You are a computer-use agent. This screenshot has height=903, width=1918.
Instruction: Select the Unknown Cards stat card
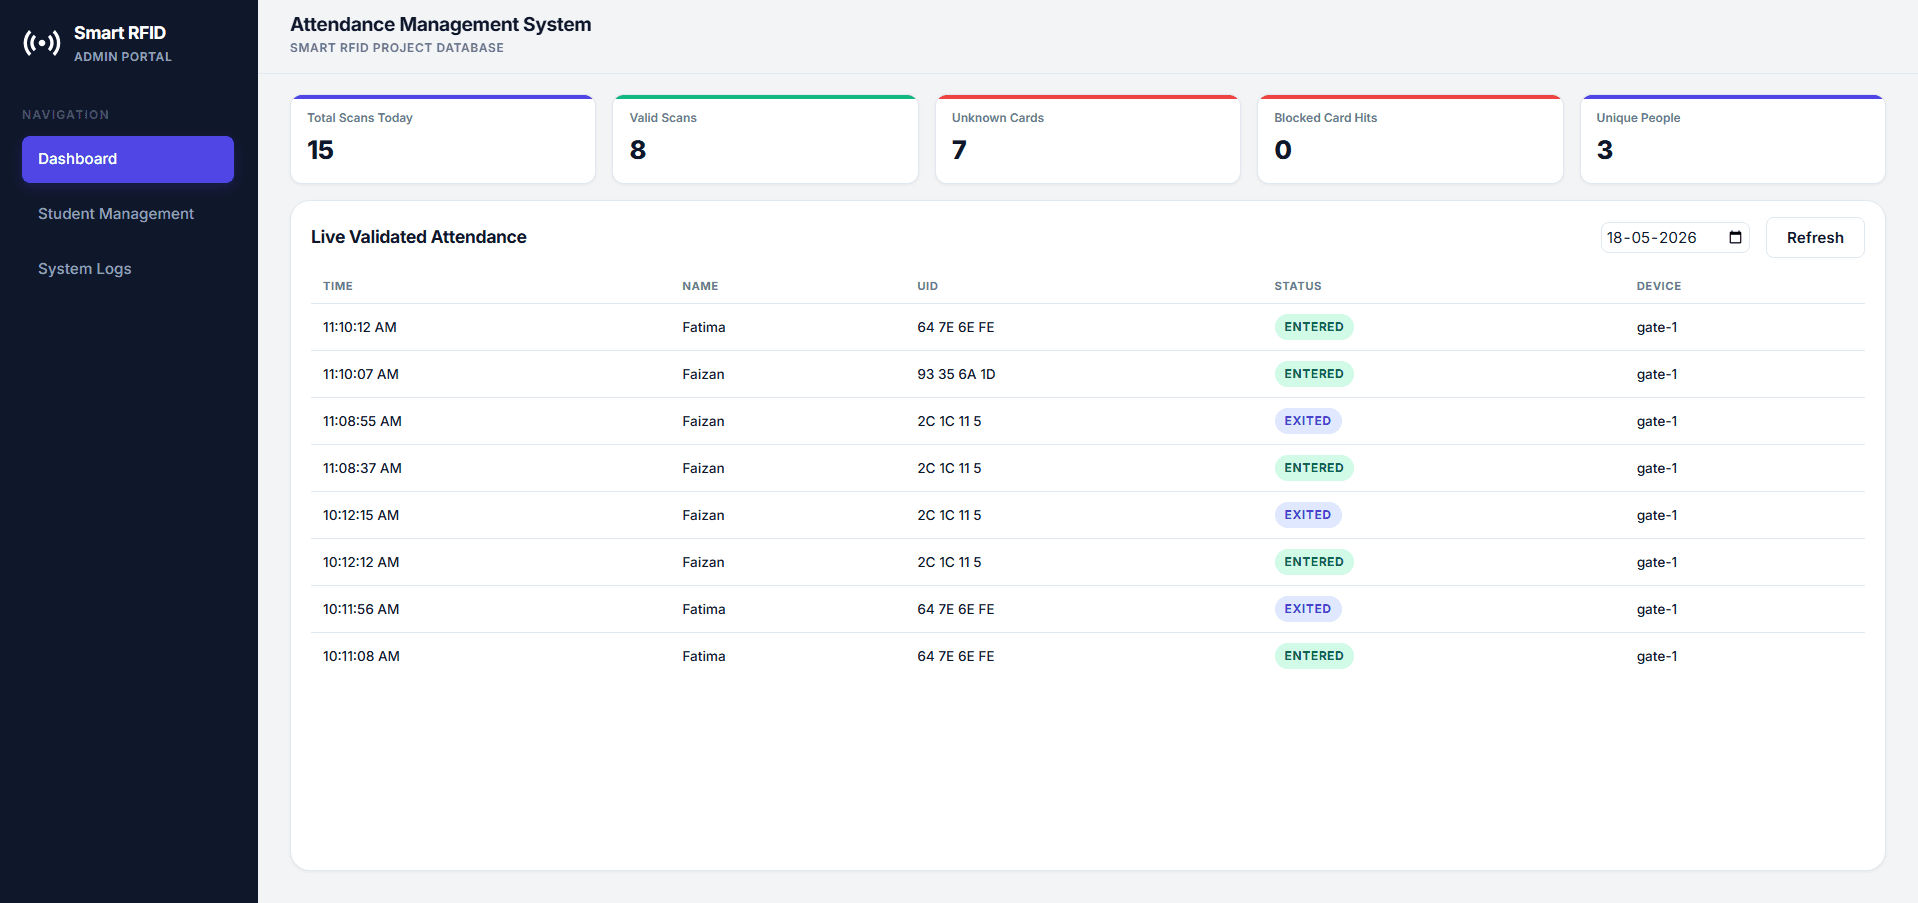point(1088,139)
